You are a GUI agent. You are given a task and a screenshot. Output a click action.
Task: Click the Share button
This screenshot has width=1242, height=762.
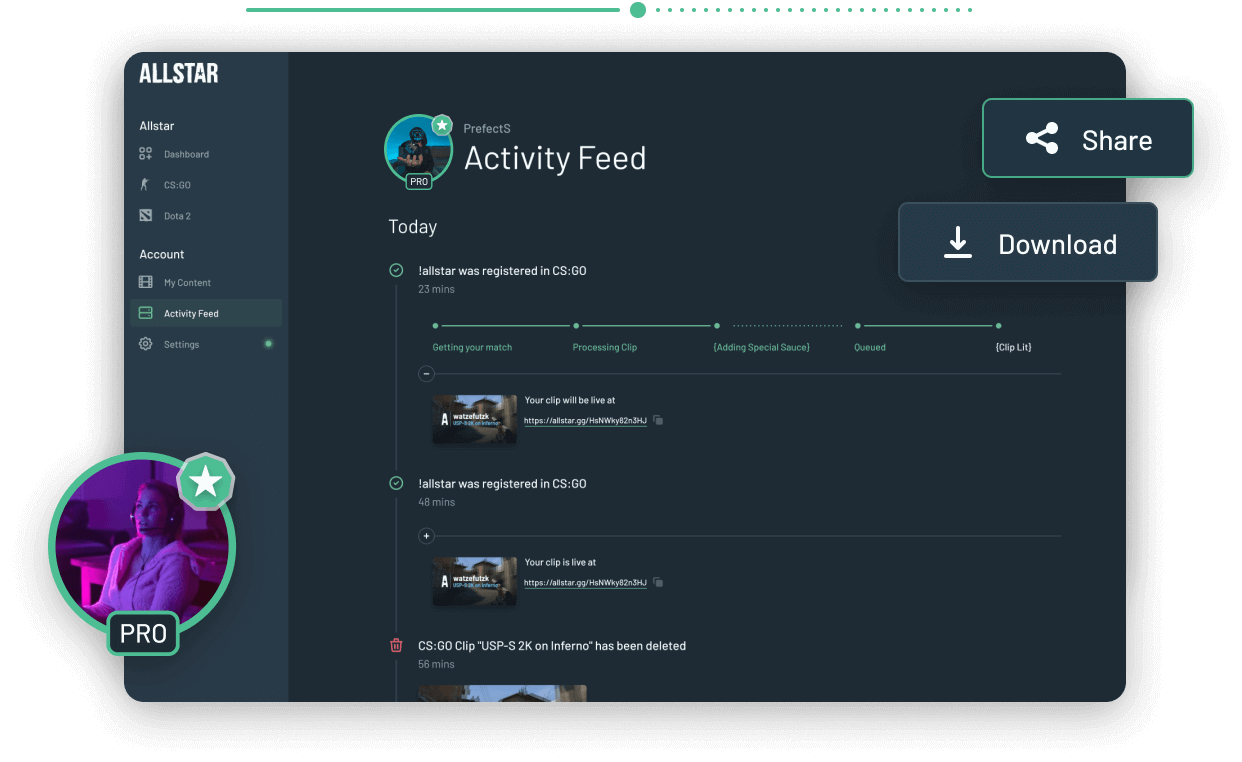[x=1087, y=139]
